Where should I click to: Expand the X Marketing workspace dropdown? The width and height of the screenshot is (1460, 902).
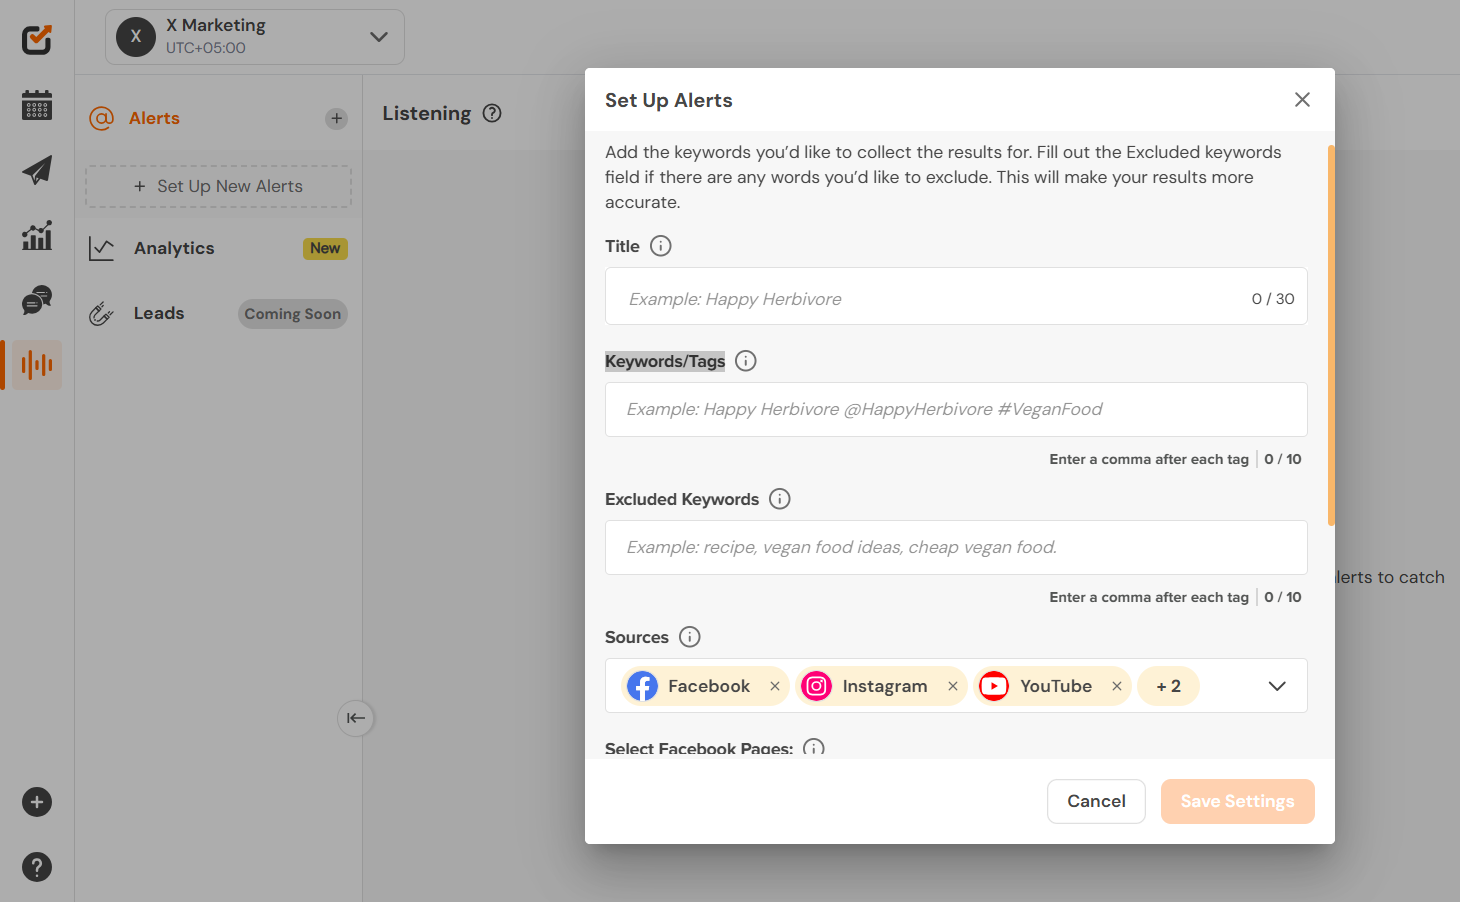[379, 37]
